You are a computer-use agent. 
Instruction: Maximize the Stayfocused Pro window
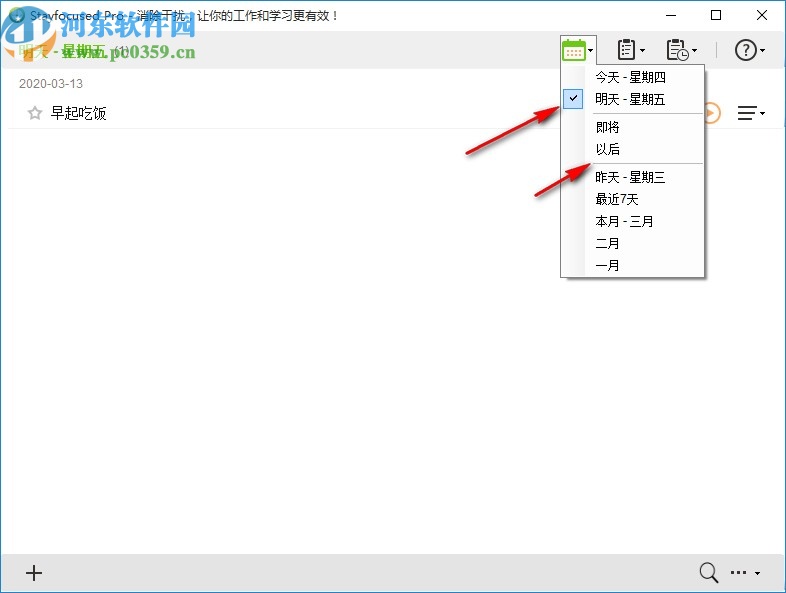pos(716,16)
